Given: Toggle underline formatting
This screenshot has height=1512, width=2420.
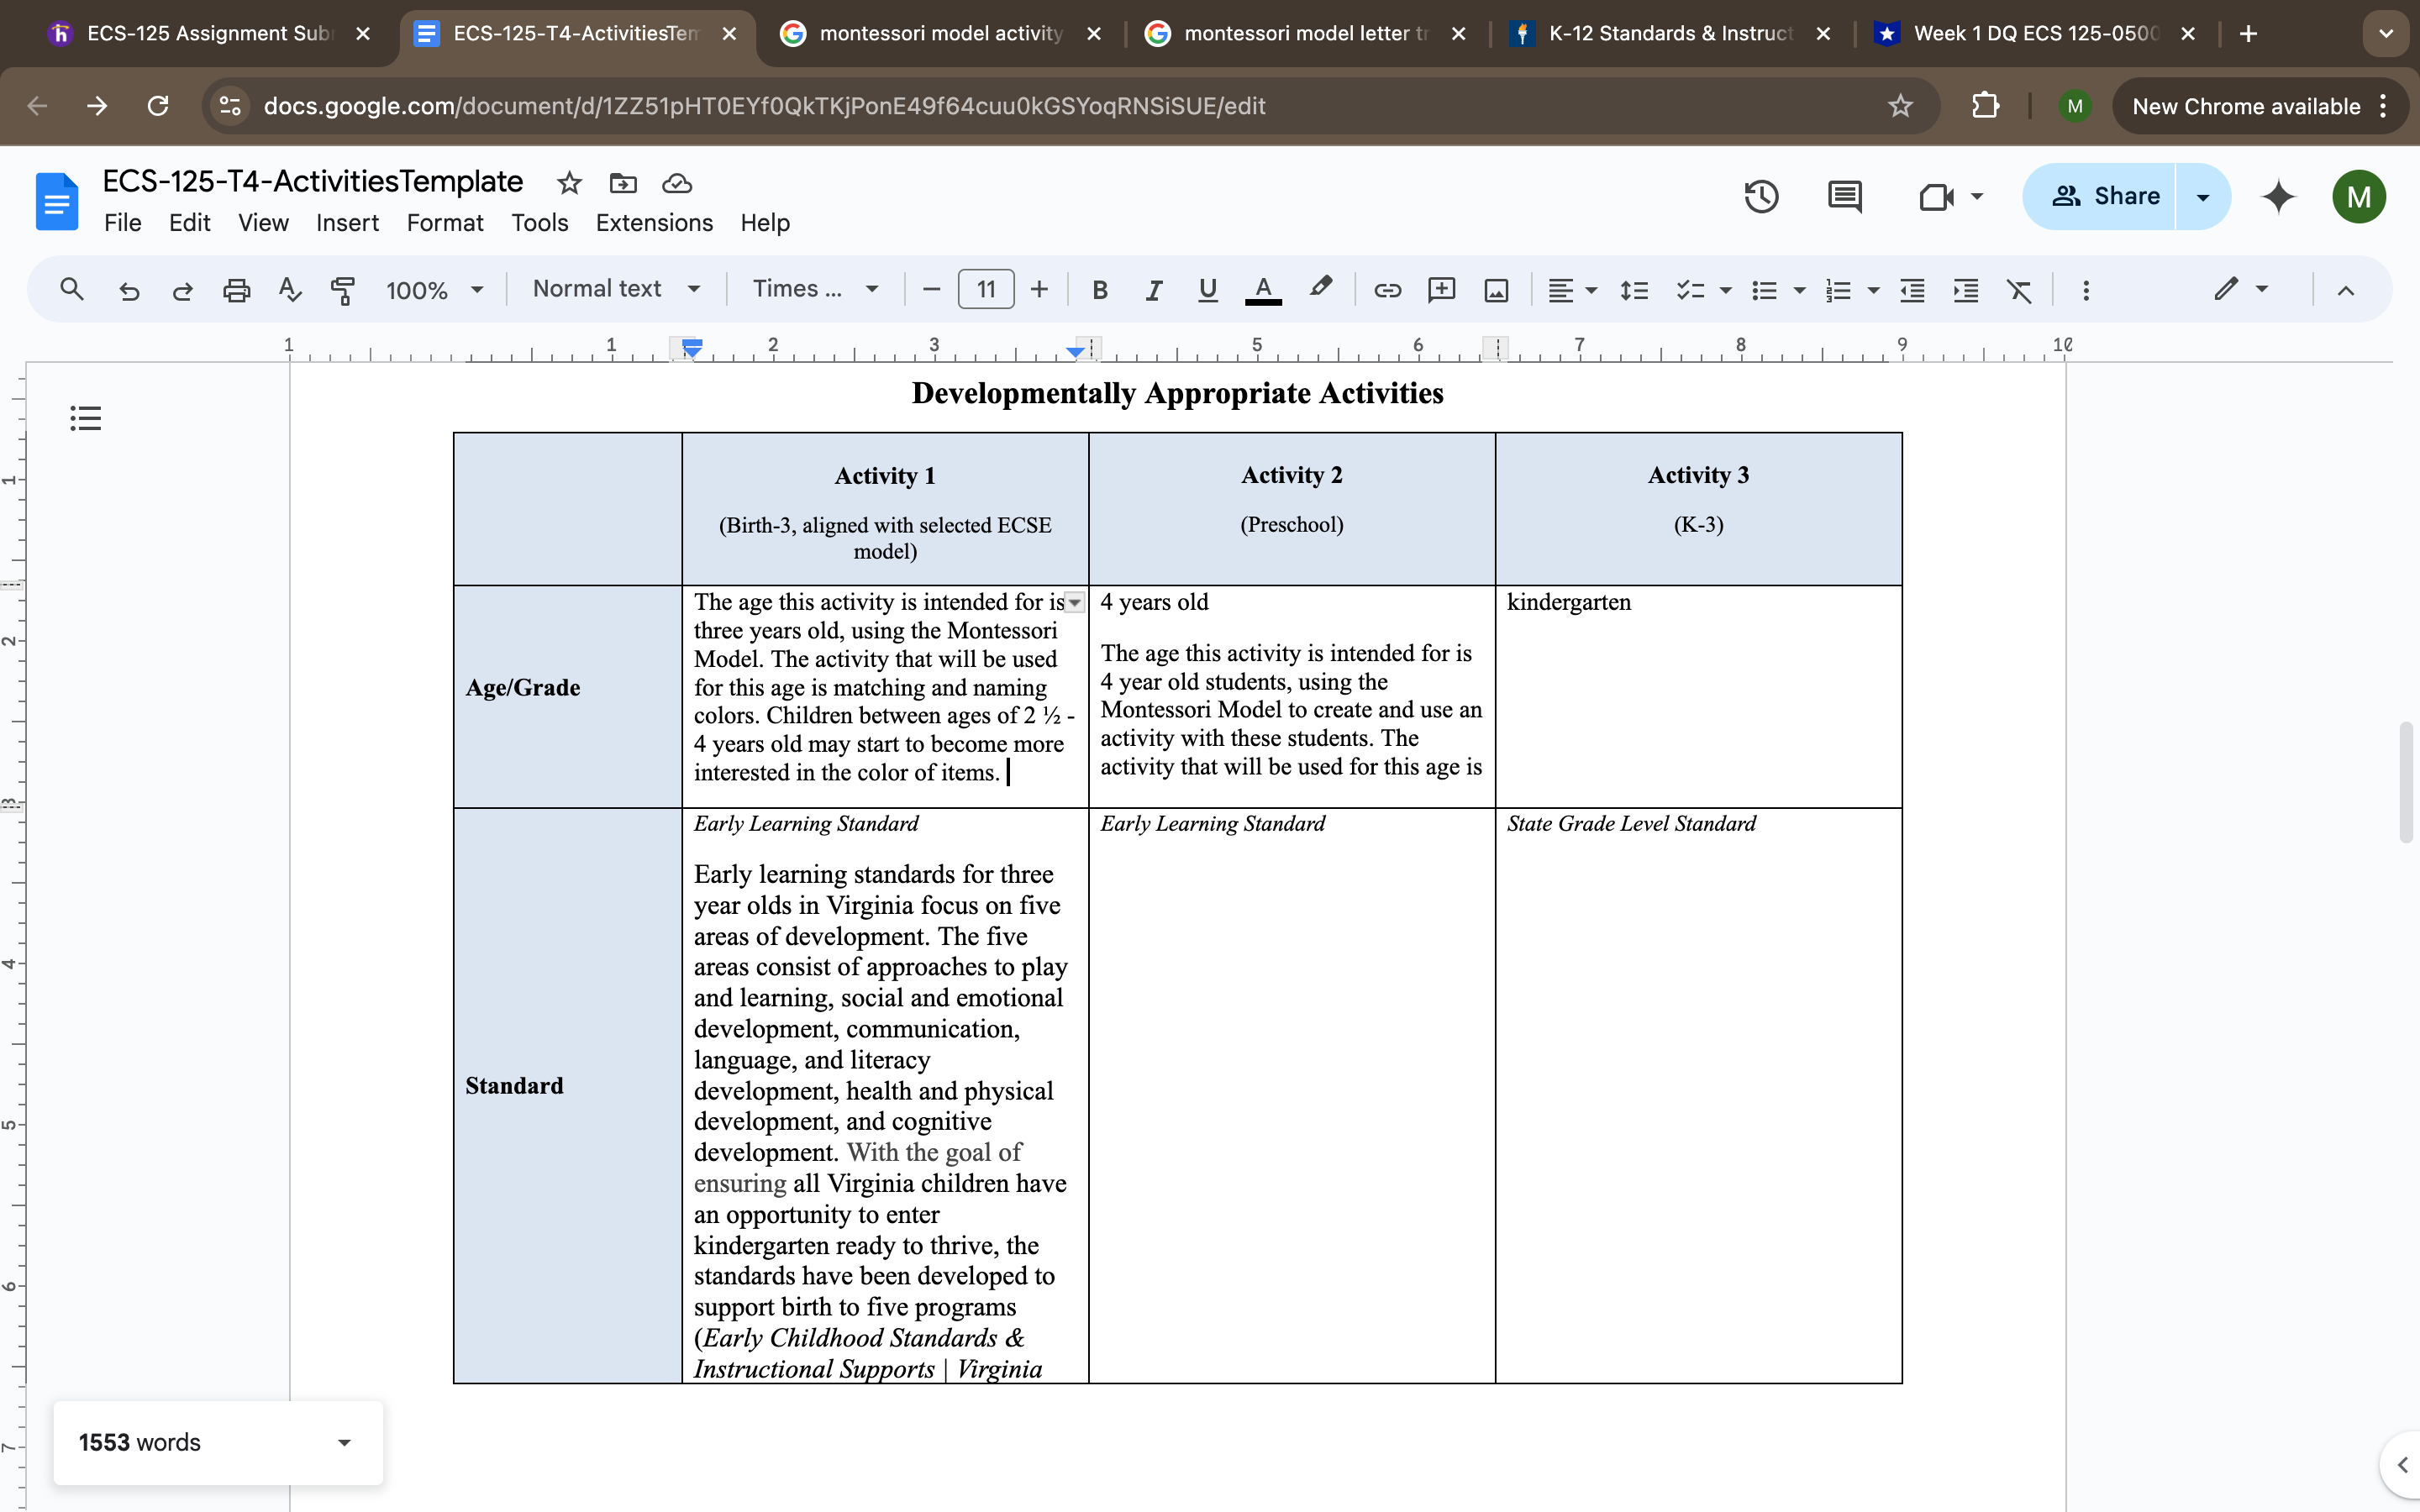Looking at the screenshot, I should click(x=1208, y=290).
